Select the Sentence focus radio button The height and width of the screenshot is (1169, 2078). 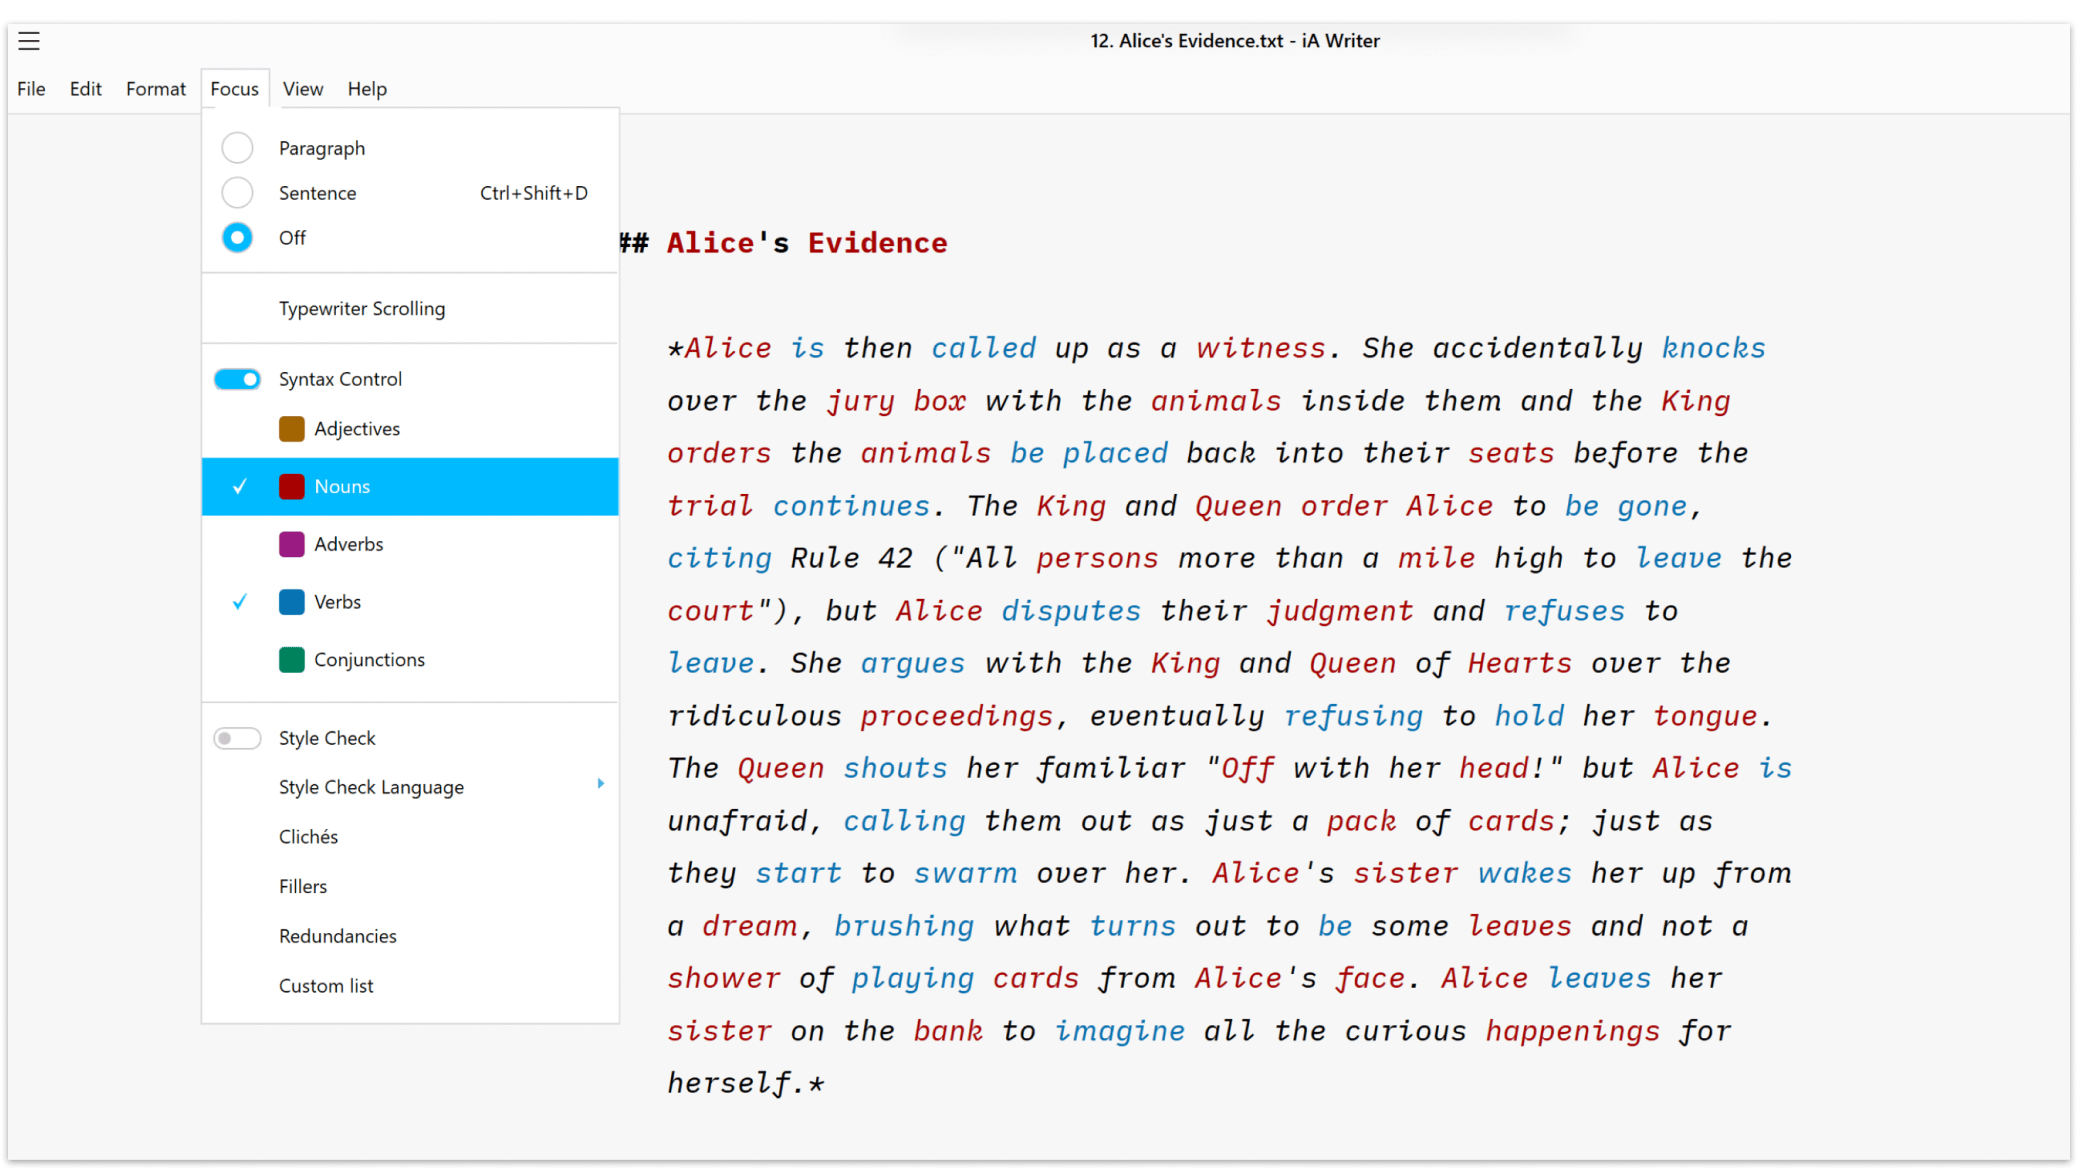(x=237, y=193)
